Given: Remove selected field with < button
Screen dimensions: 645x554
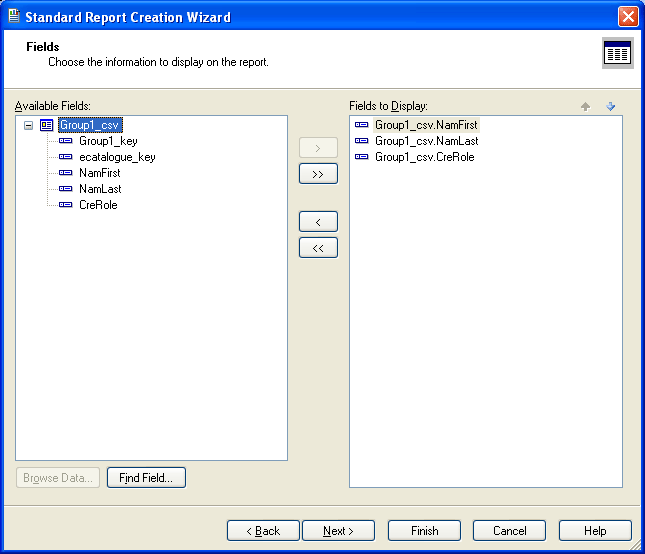Looking at the screenshot, I should pos(318,221).
